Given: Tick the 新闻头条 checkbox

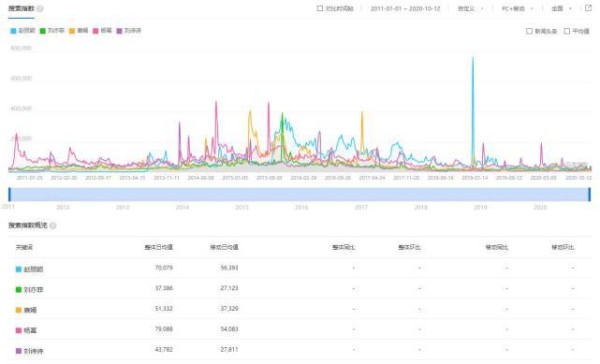Looking at the screenshot, I should tap(529, 31).
